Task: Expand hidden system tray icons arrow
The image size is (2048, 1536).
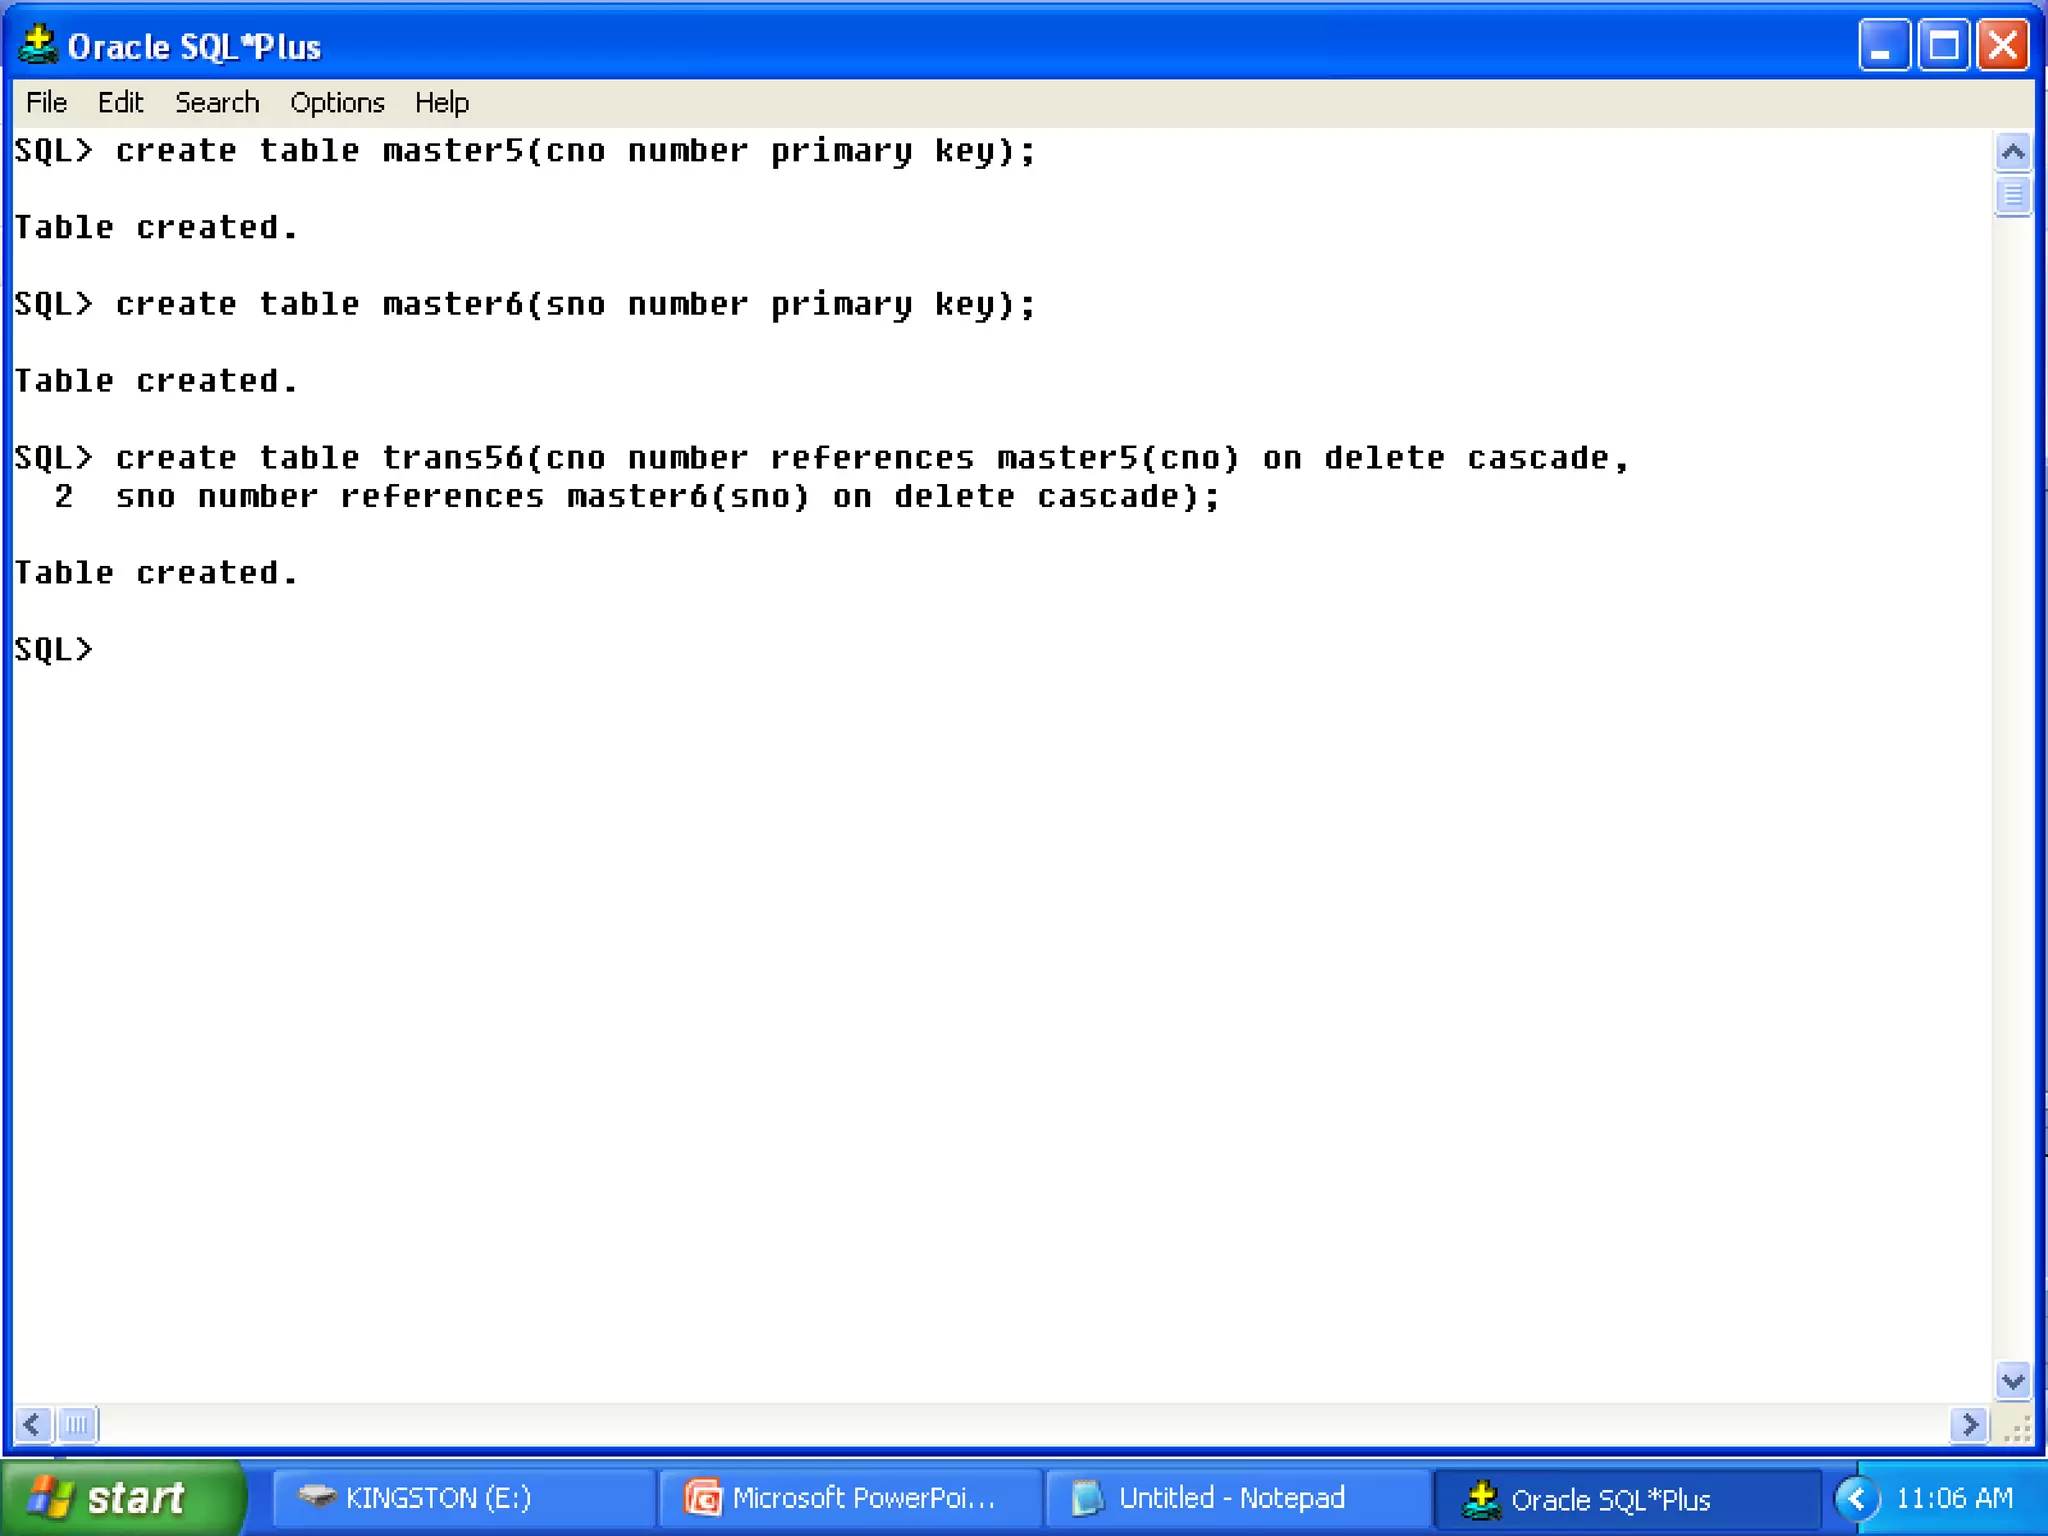Action: tap(1857, 1498)
